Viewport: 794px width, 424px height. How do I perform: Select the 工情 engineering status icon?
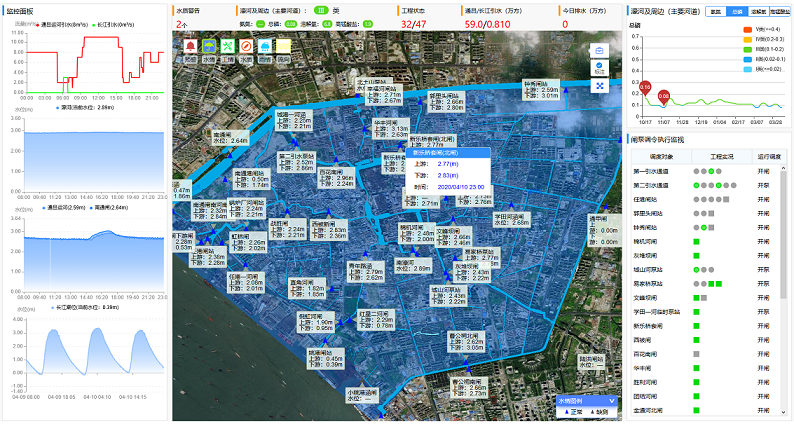[228, 47]
